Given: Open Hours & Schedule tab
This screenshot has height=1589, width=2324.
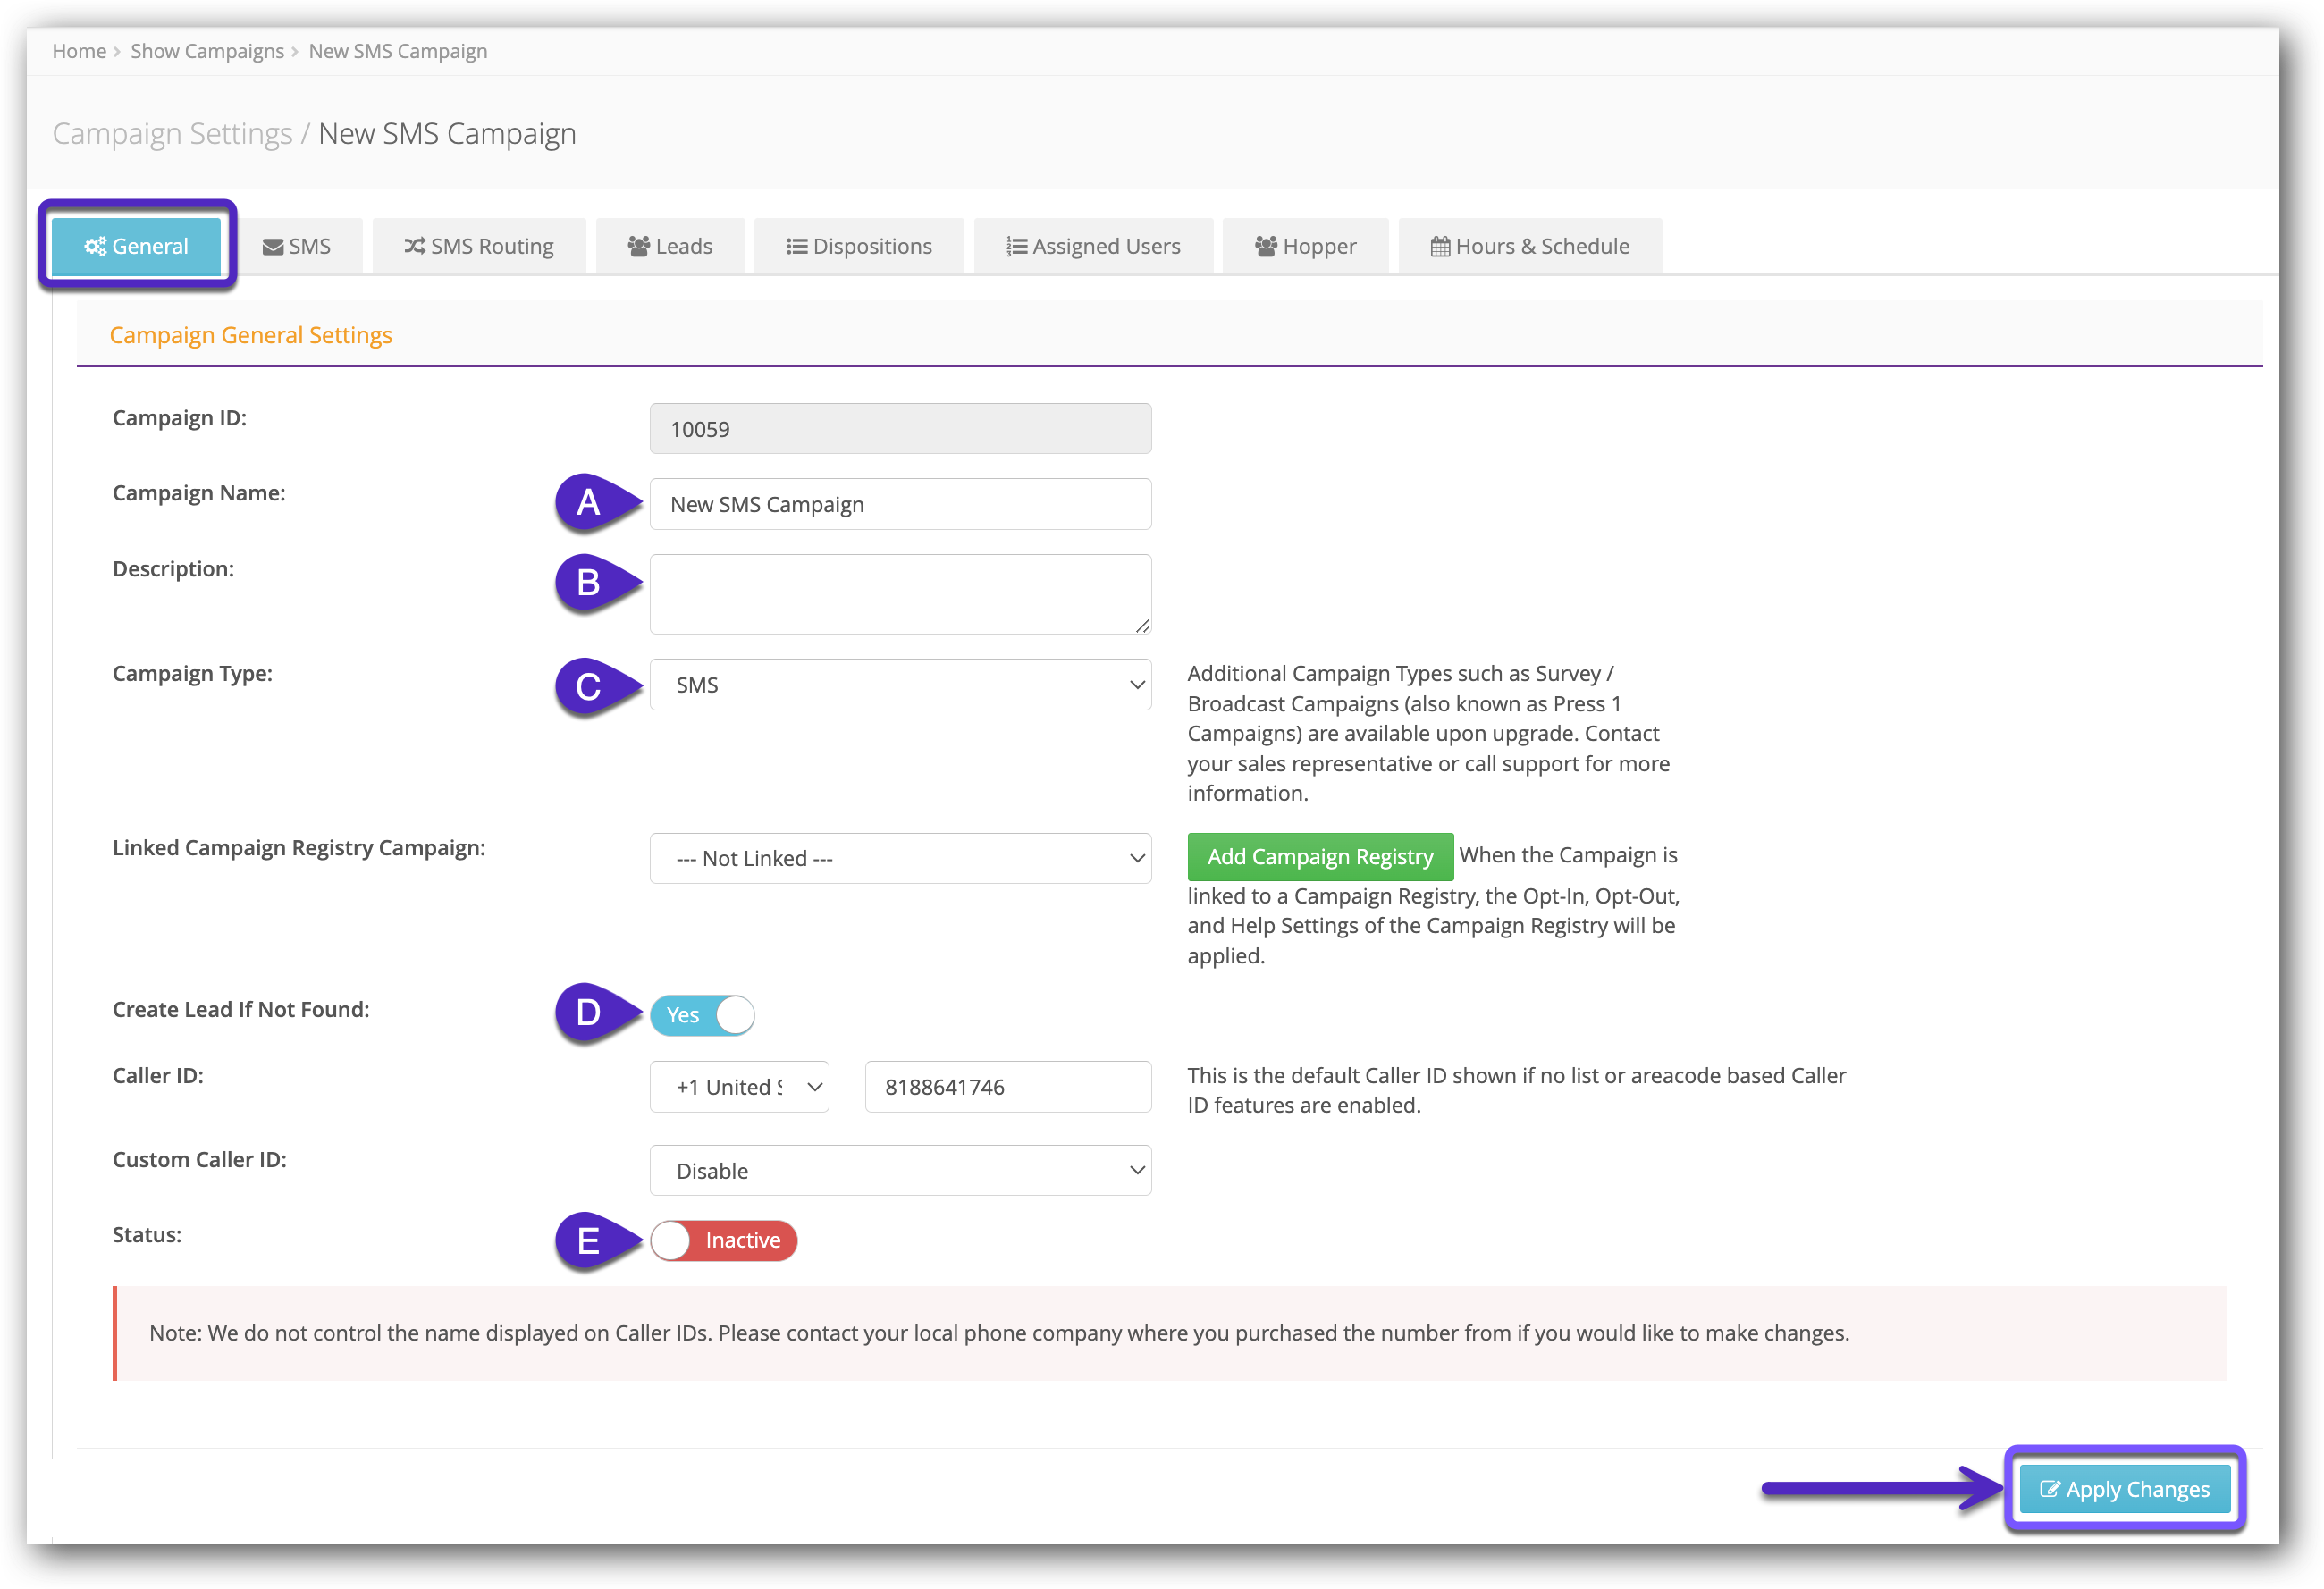Looking at the screenshot, I should point(1530,246).
